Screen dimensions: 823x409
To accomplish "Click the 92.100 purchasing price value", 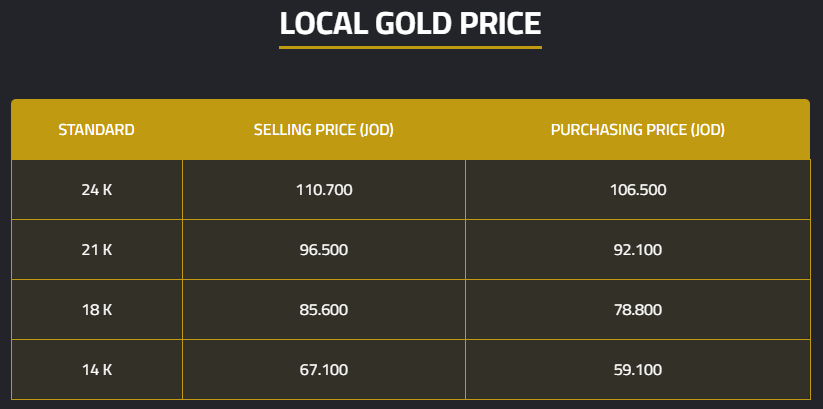I will (x=637, y=250).
